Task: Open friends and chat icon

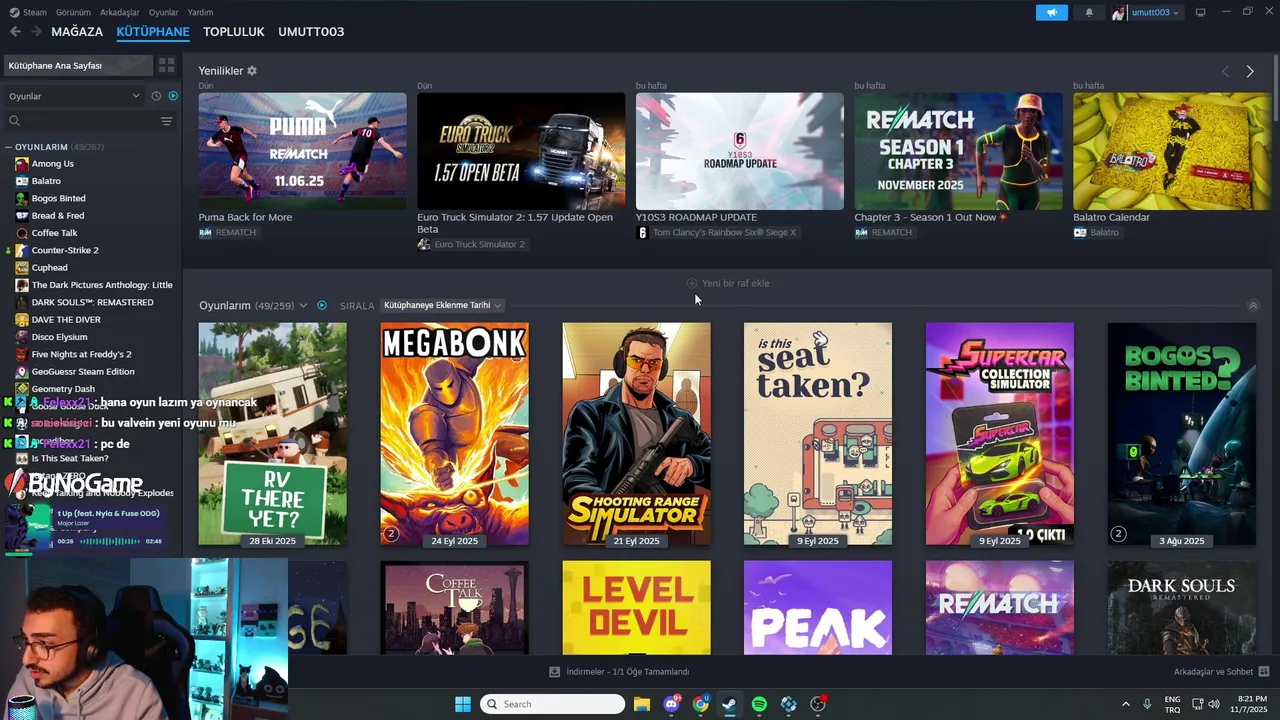Action: pyautogui.click(x=1264, y=672)
